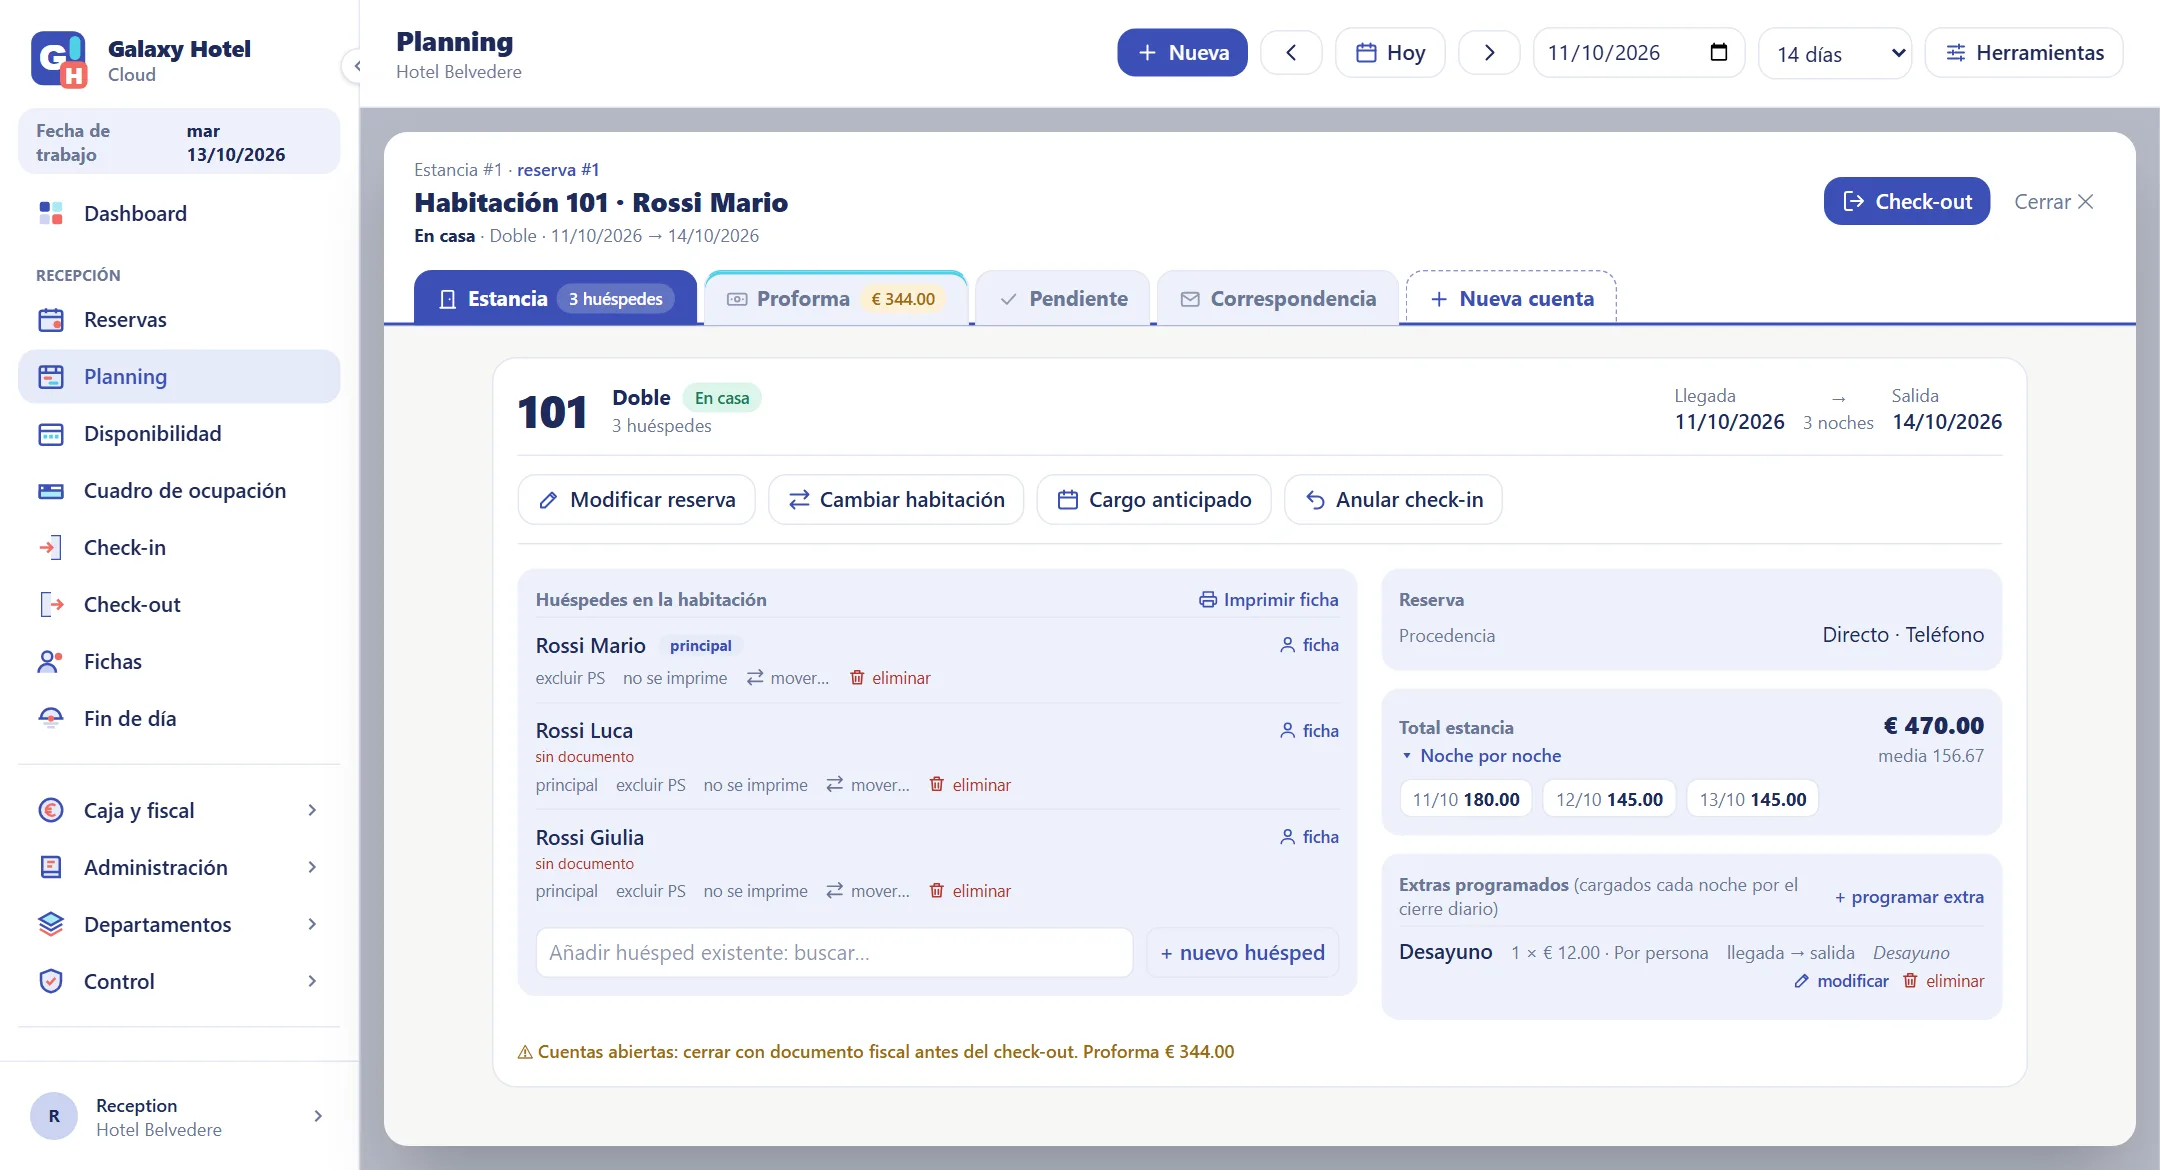This screenshot has height=1170, width=2160.
Task: Open the Dashboard sidebar icon
Action: pyautogui.click(x=51, y=213)
